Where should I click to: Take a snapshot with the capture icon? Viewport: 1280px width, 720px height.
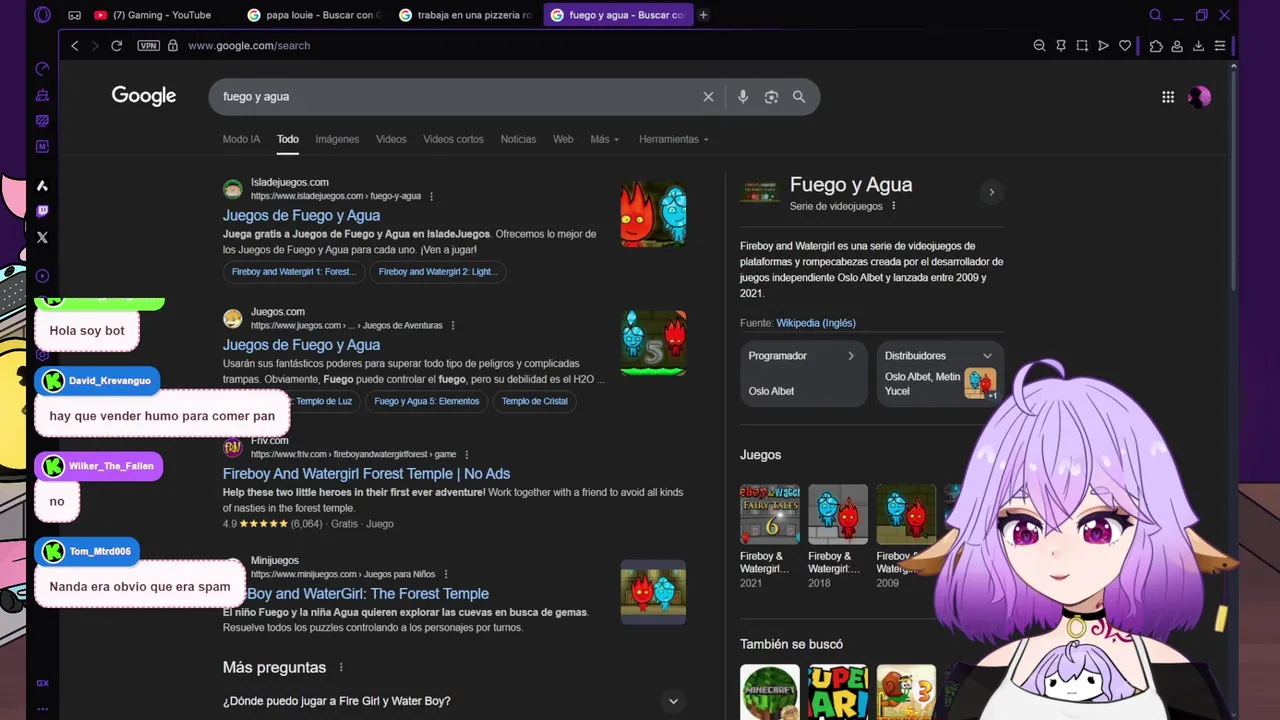(1082, 46)
